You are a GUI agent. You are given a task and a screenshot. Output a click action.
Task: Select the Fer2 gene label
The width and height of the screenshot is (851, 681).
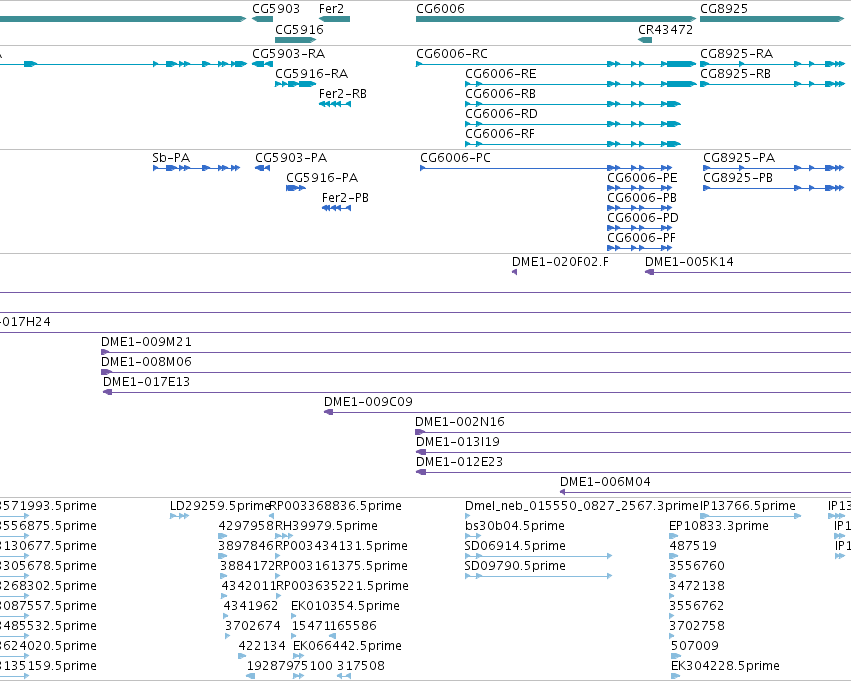331,9
